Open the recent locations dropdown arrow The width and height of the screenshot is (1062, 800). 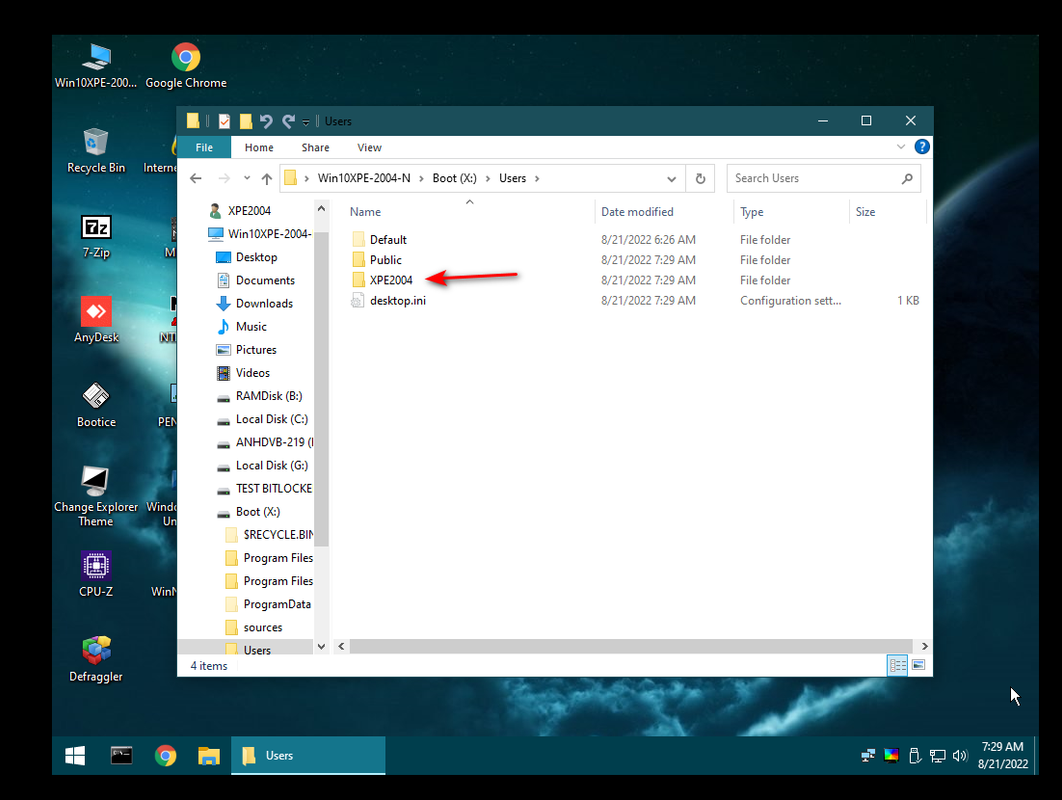click(247, 178)
